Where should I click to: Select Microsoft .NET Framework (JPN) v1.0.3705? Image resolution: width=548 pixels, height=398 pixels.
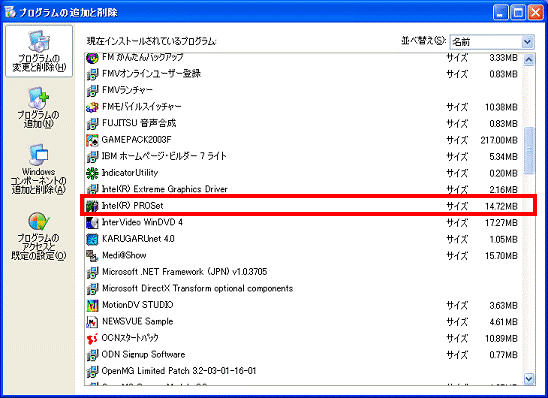click(303, 272)
